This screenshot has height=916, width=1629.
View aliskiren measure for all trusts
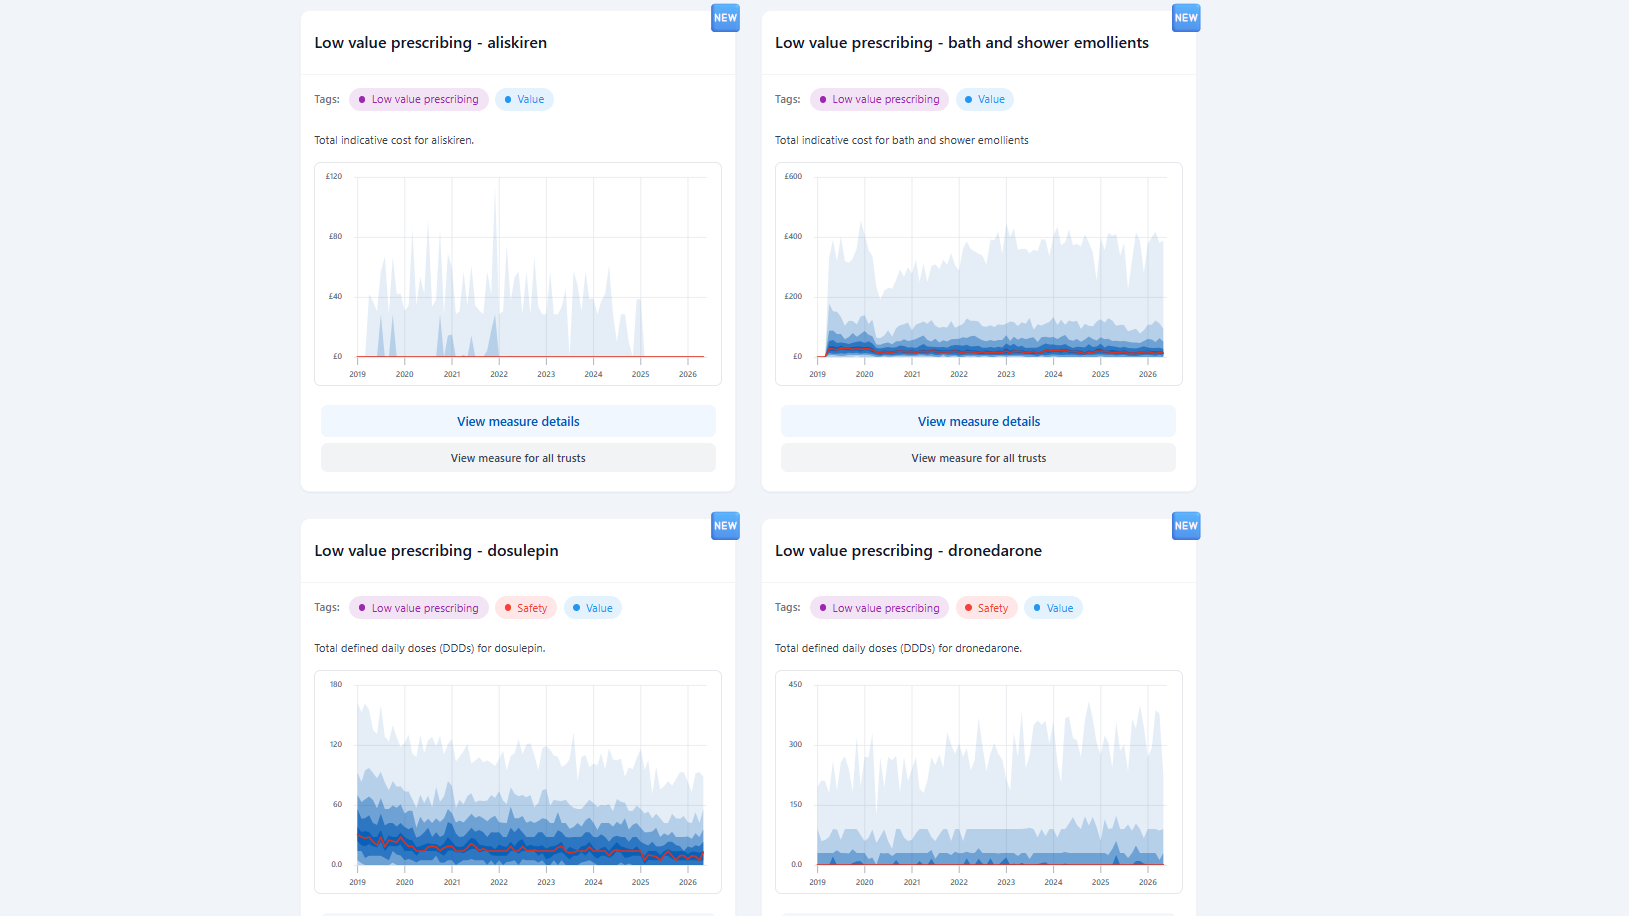click(518, 458)
